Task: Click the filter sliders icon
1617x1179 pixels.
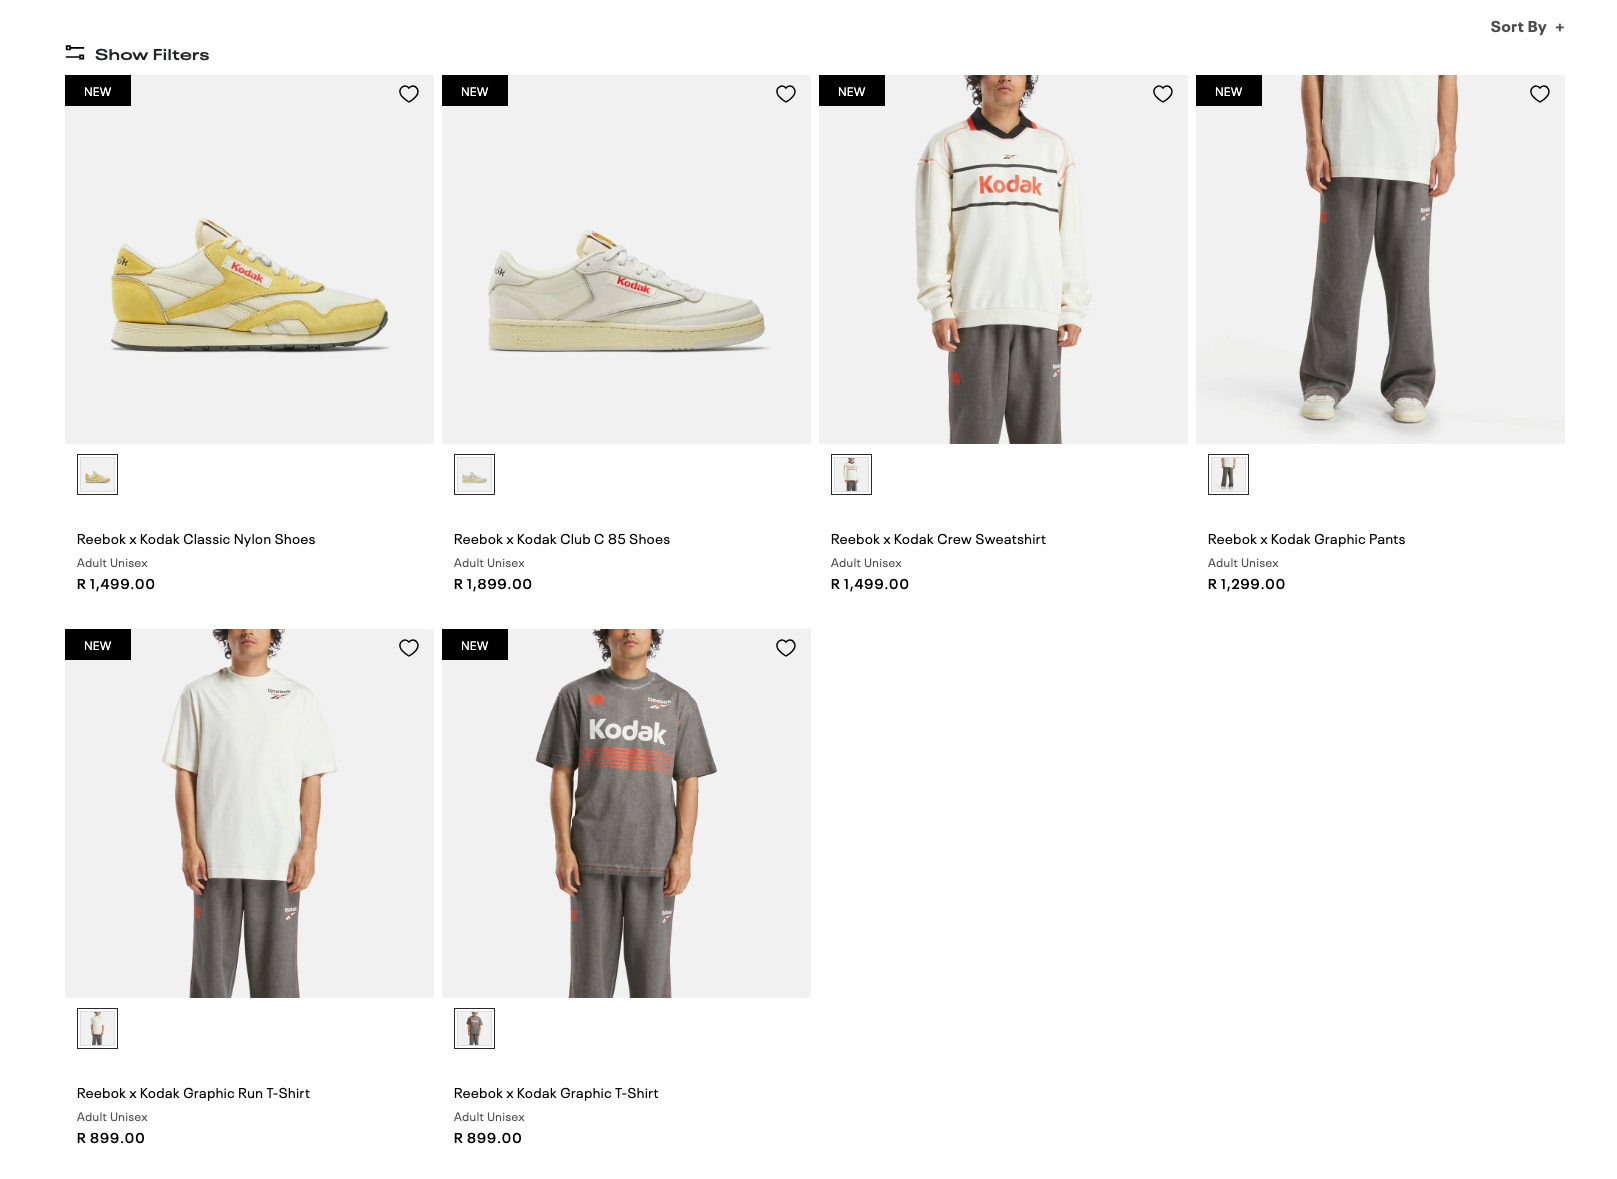Action: coord(75,53)
